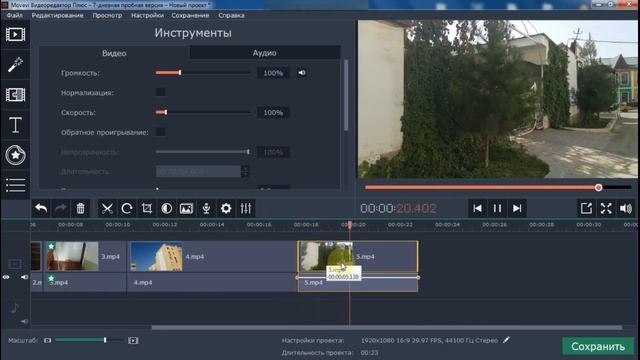This screenshot has height=360, width=640.
Task: Click the red playhead marker on ruler
Action: [350, 225]
